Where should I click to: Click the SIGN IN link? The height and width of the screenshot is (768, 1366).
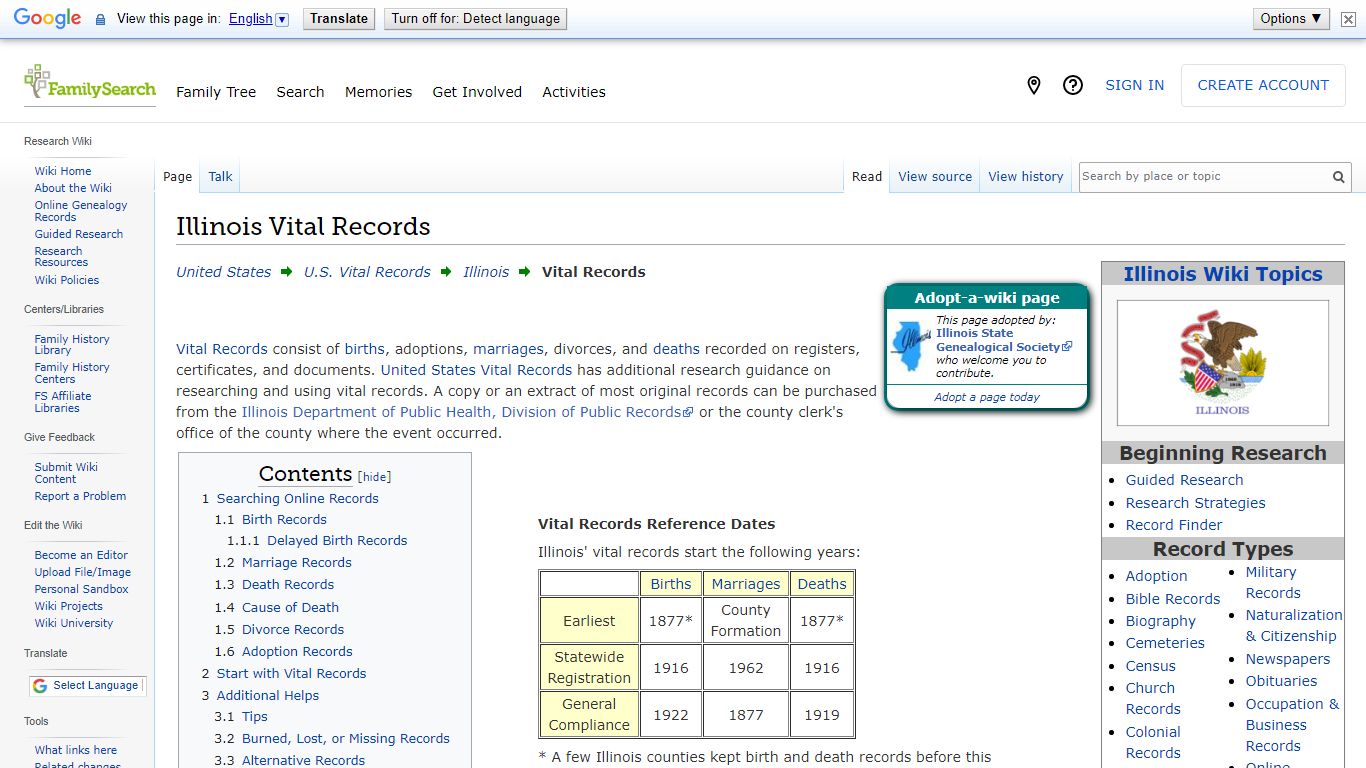tap(1134, 86)
